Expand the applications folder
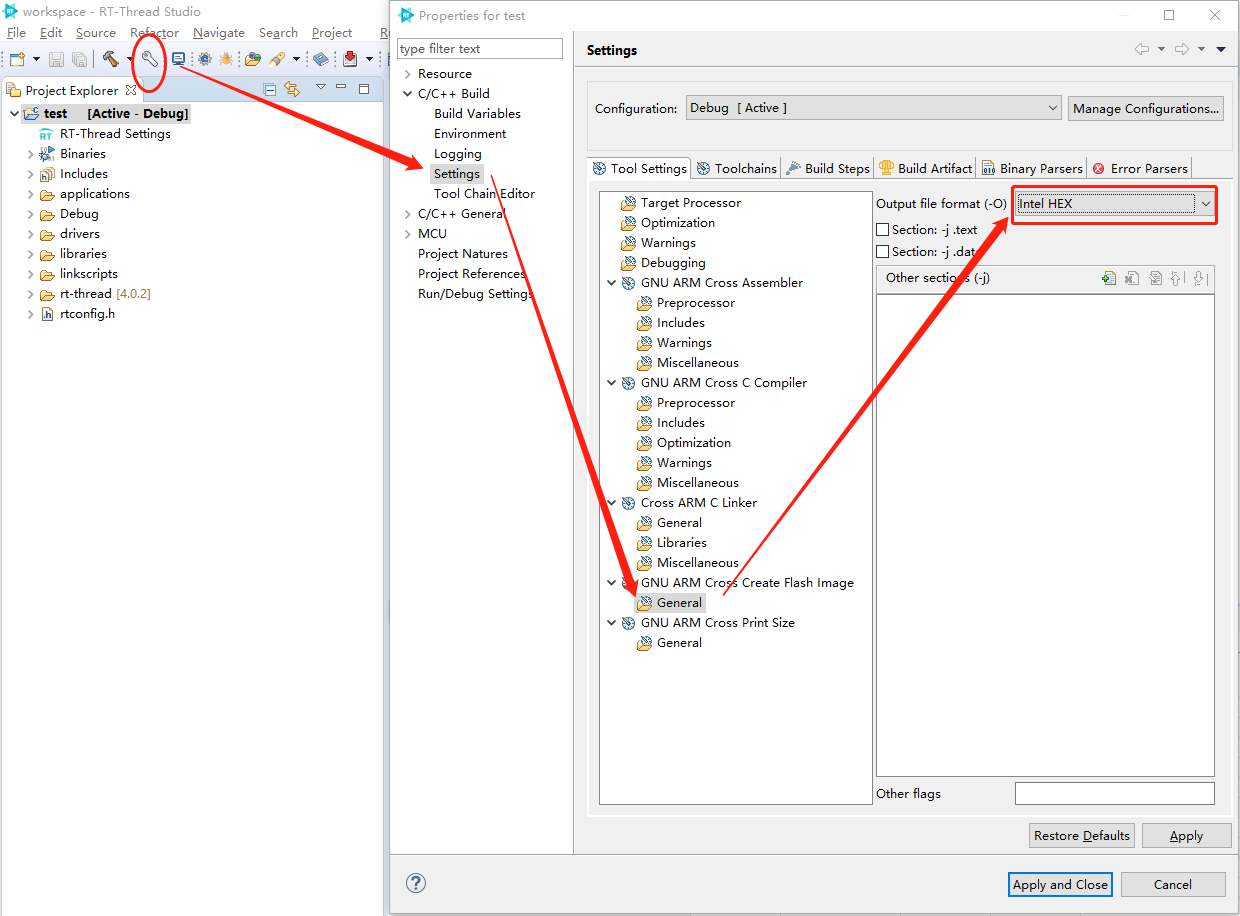Screen dimensions: 1240x916 [x=30, y=194]
